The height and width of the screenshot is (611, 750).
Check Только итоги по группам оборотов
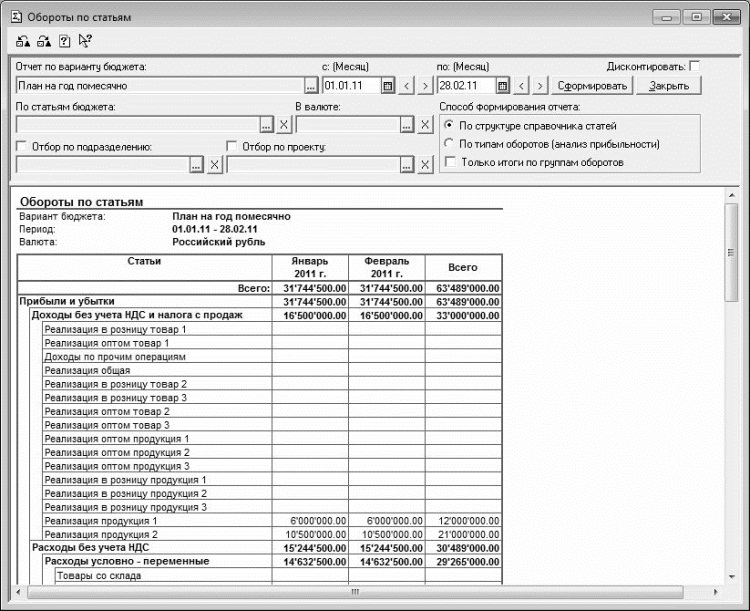pos(450,162)
